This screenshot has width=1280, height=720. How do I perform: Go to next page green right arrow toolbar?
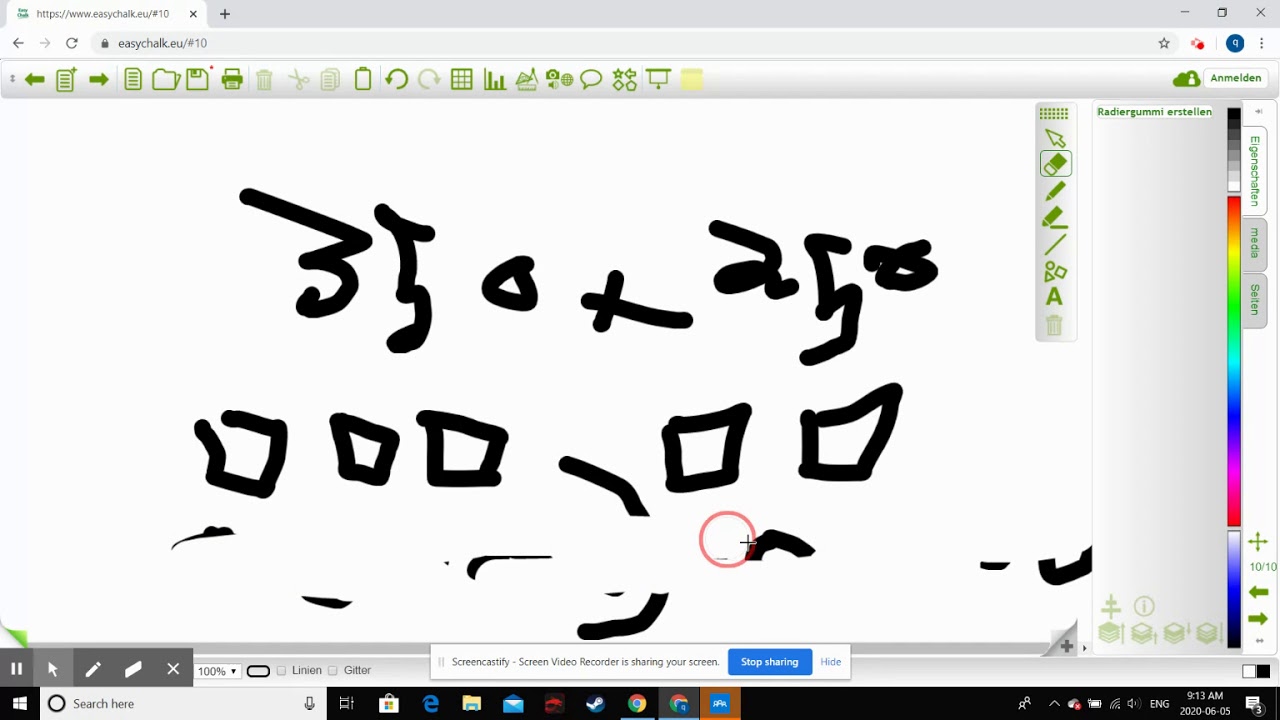click(x=98, y=79)
